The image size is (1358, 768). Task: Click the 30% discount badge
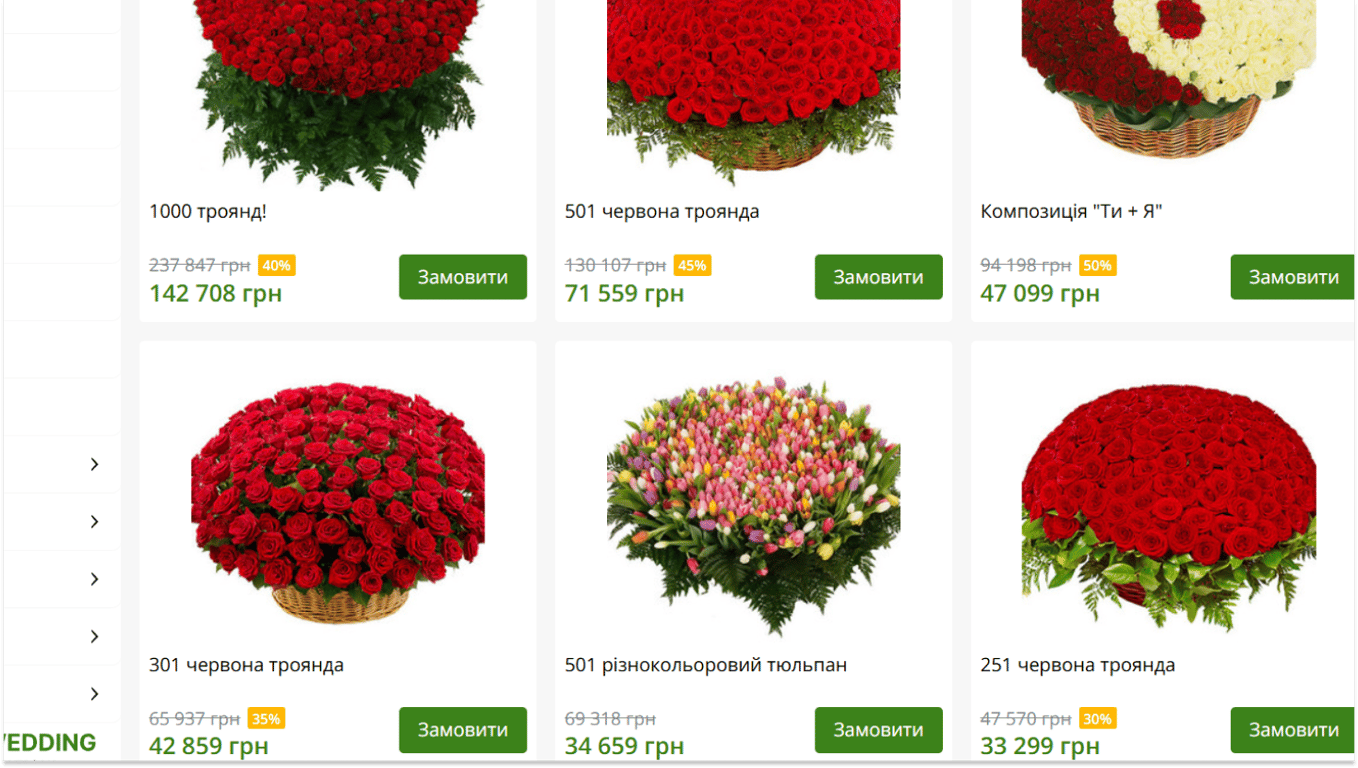coord(1097,718)
